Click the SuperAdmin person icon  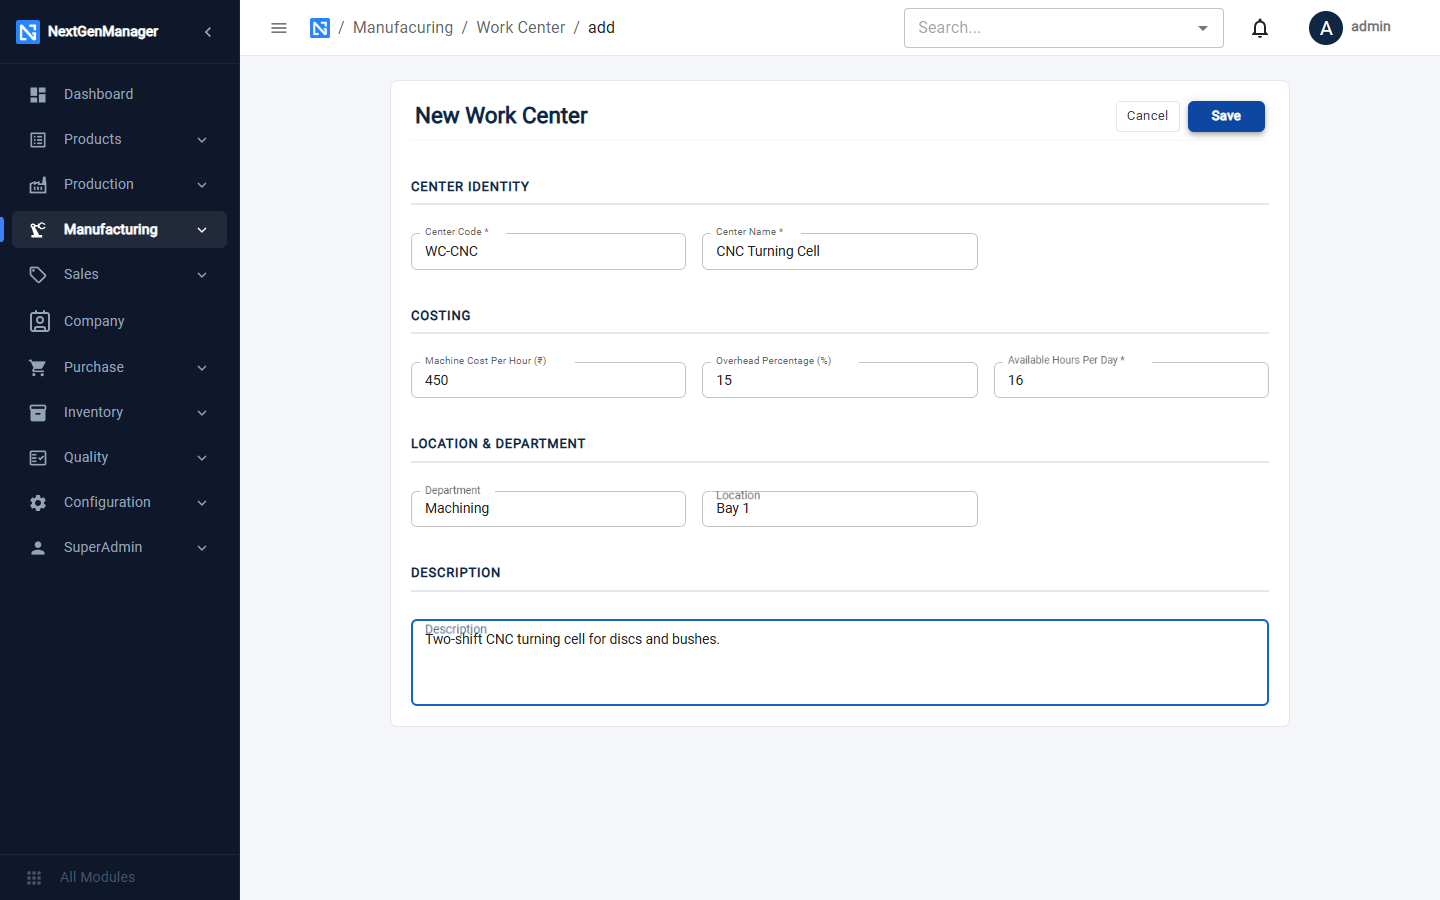point(38,548)
